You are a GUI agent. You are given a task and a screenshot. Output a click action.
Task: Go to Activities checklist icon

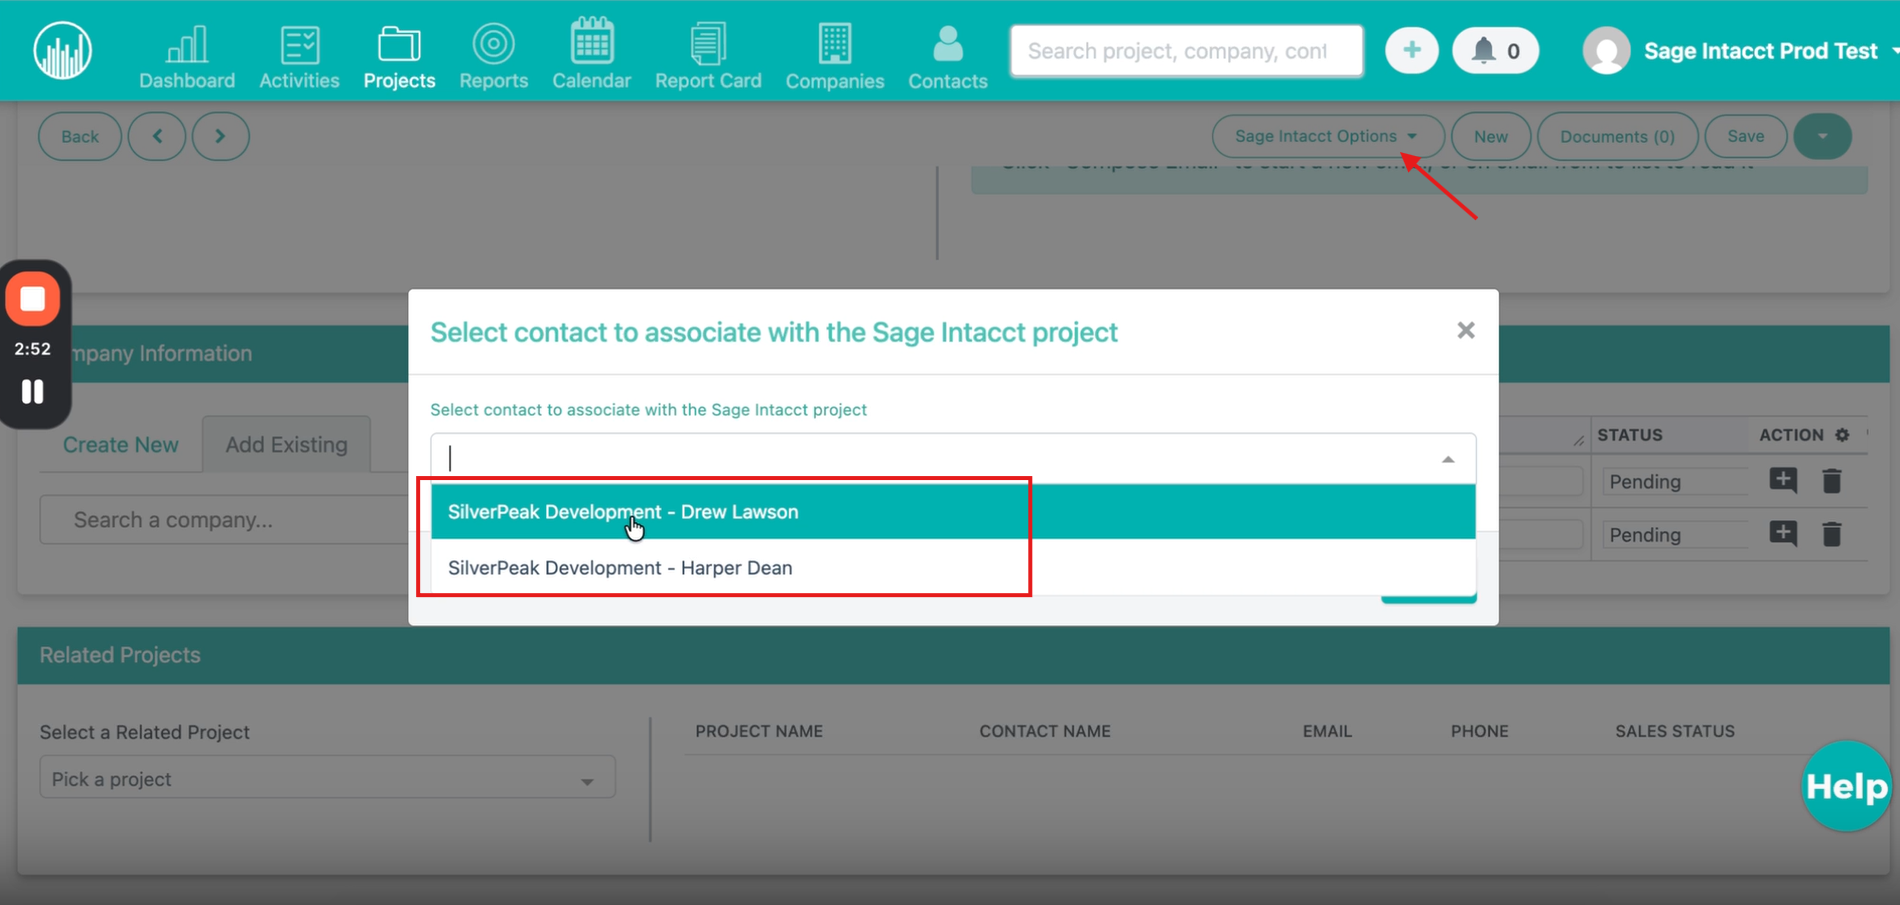click(x=299, y=45)
